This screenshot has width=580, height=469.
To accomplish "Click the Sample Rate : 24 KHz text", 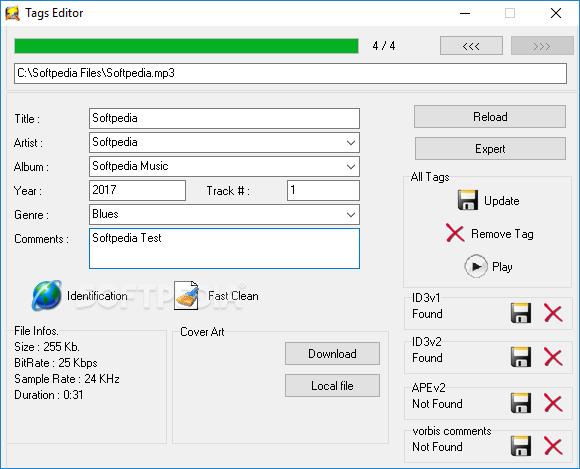I will point(67,379).
